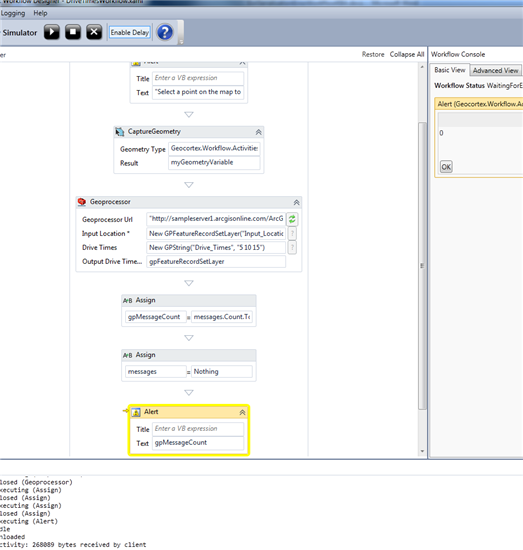Edit Result field myGeometryVariable
Viewport: 523px width, 550px height.
(x=214, y=162)
